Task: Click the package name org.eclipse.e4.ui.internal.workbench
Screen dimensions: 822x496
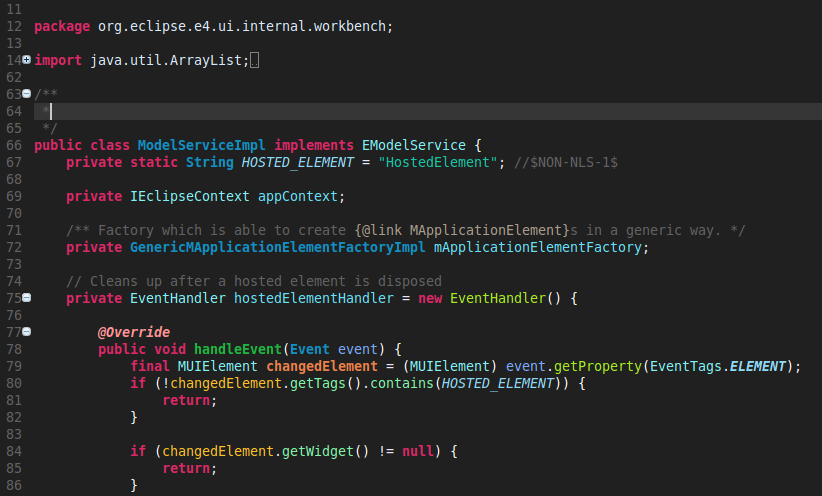Action: tap(242, 26)
